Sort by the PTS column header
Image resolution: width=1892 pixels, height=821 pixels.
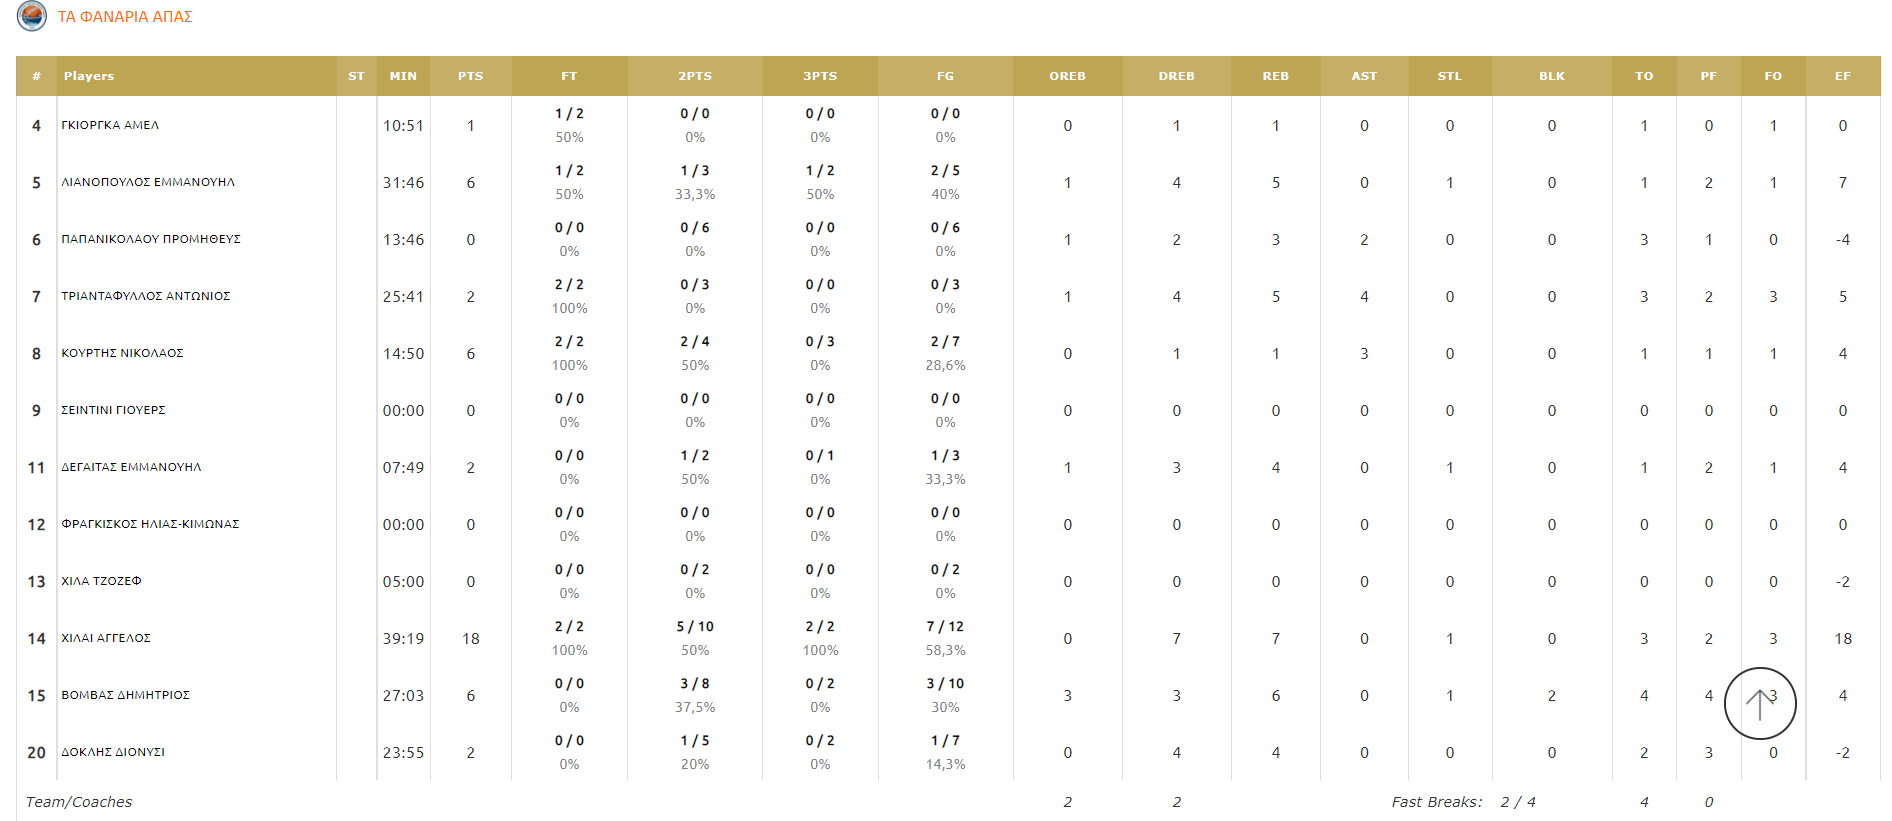470,76
